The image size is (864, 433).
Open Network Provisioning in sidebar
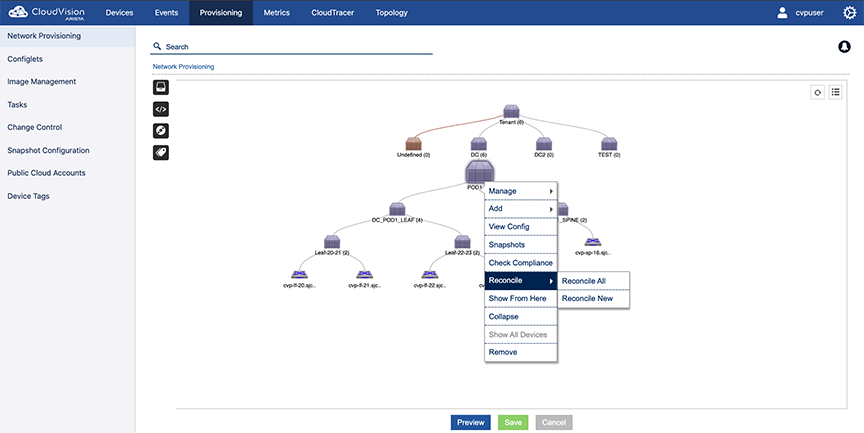click(67, 36)
